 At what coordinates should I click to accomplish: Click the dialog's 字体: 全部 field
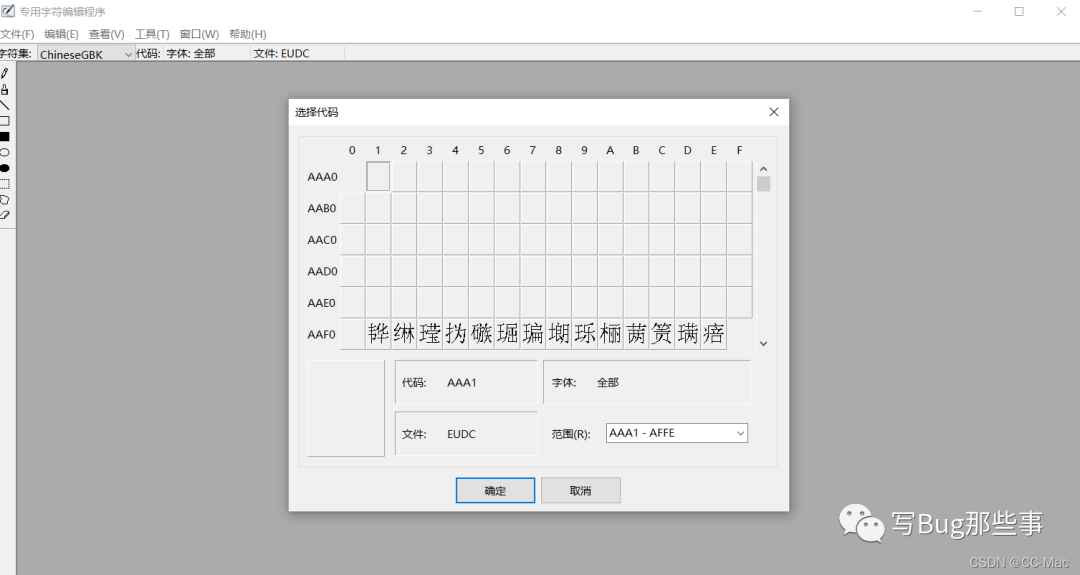(647, 382)
